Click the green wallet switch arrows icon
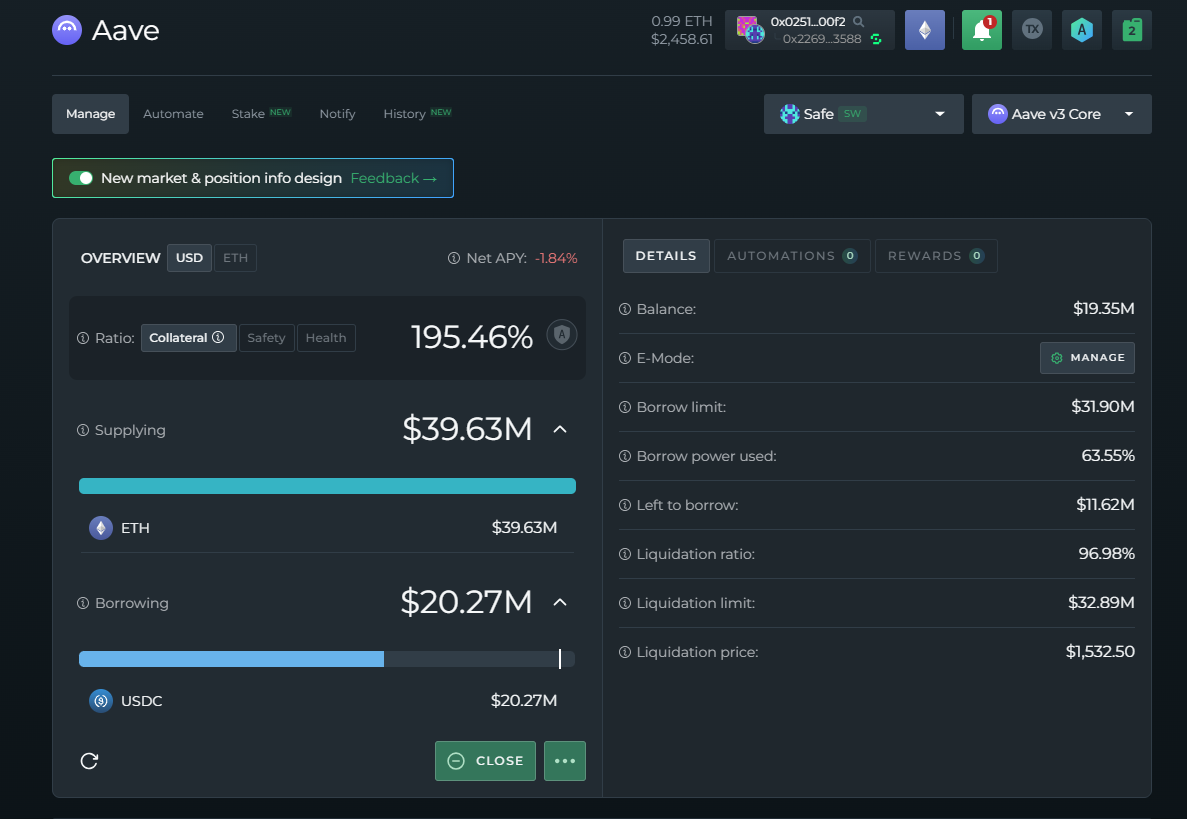Screen dimensions: 1187x819 coord(876,39)
